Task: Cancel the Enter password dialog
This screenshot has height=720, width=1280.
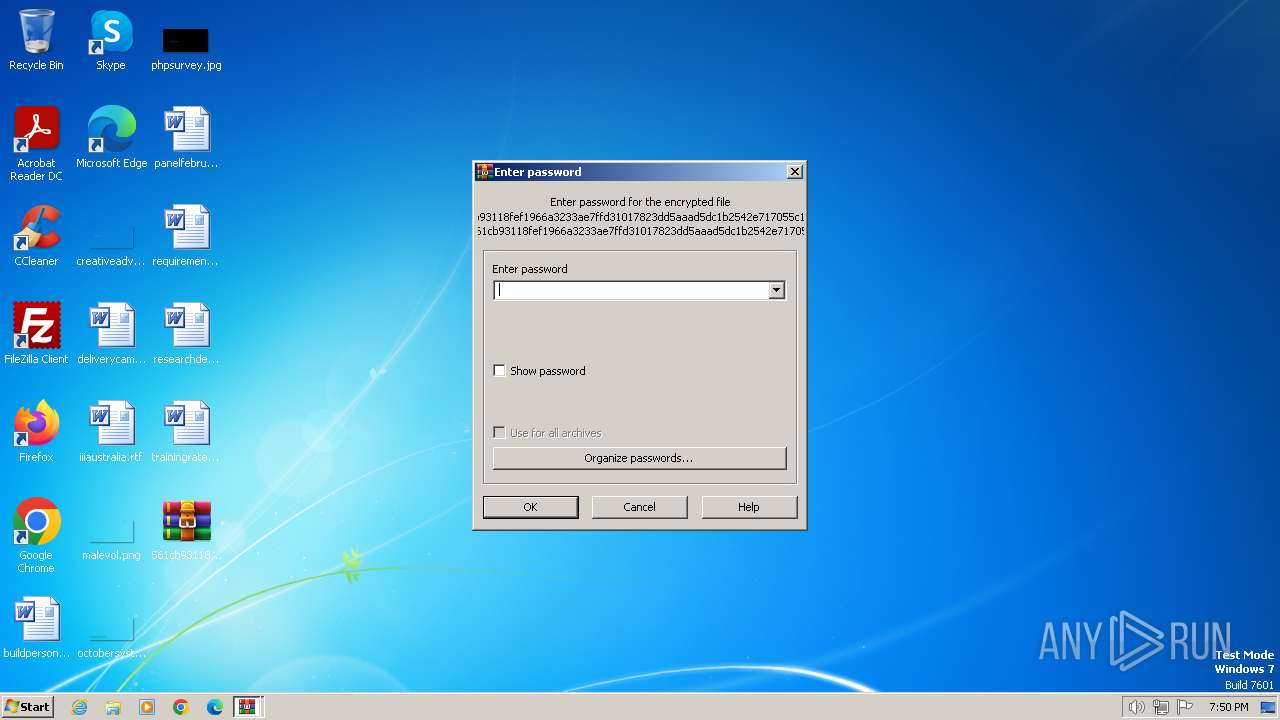Action: pyautogui.click(x=639, y=507)
